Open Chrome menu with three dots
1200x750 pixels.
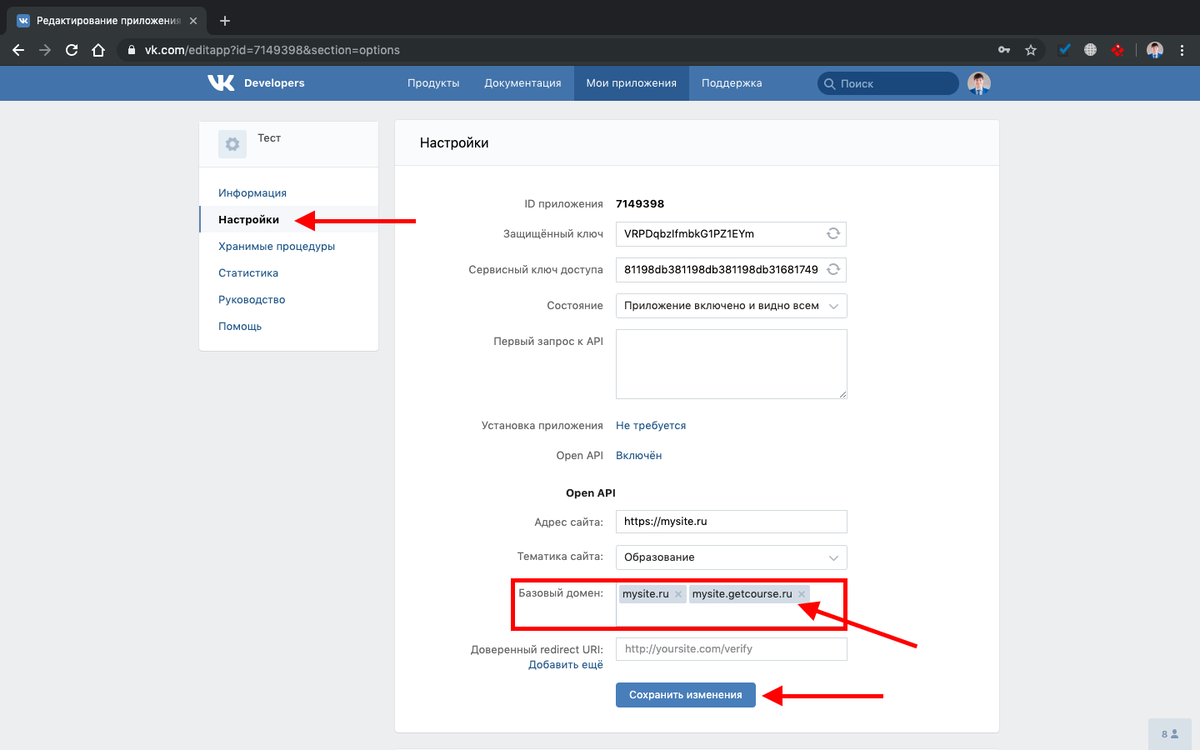coord(1184,50)
